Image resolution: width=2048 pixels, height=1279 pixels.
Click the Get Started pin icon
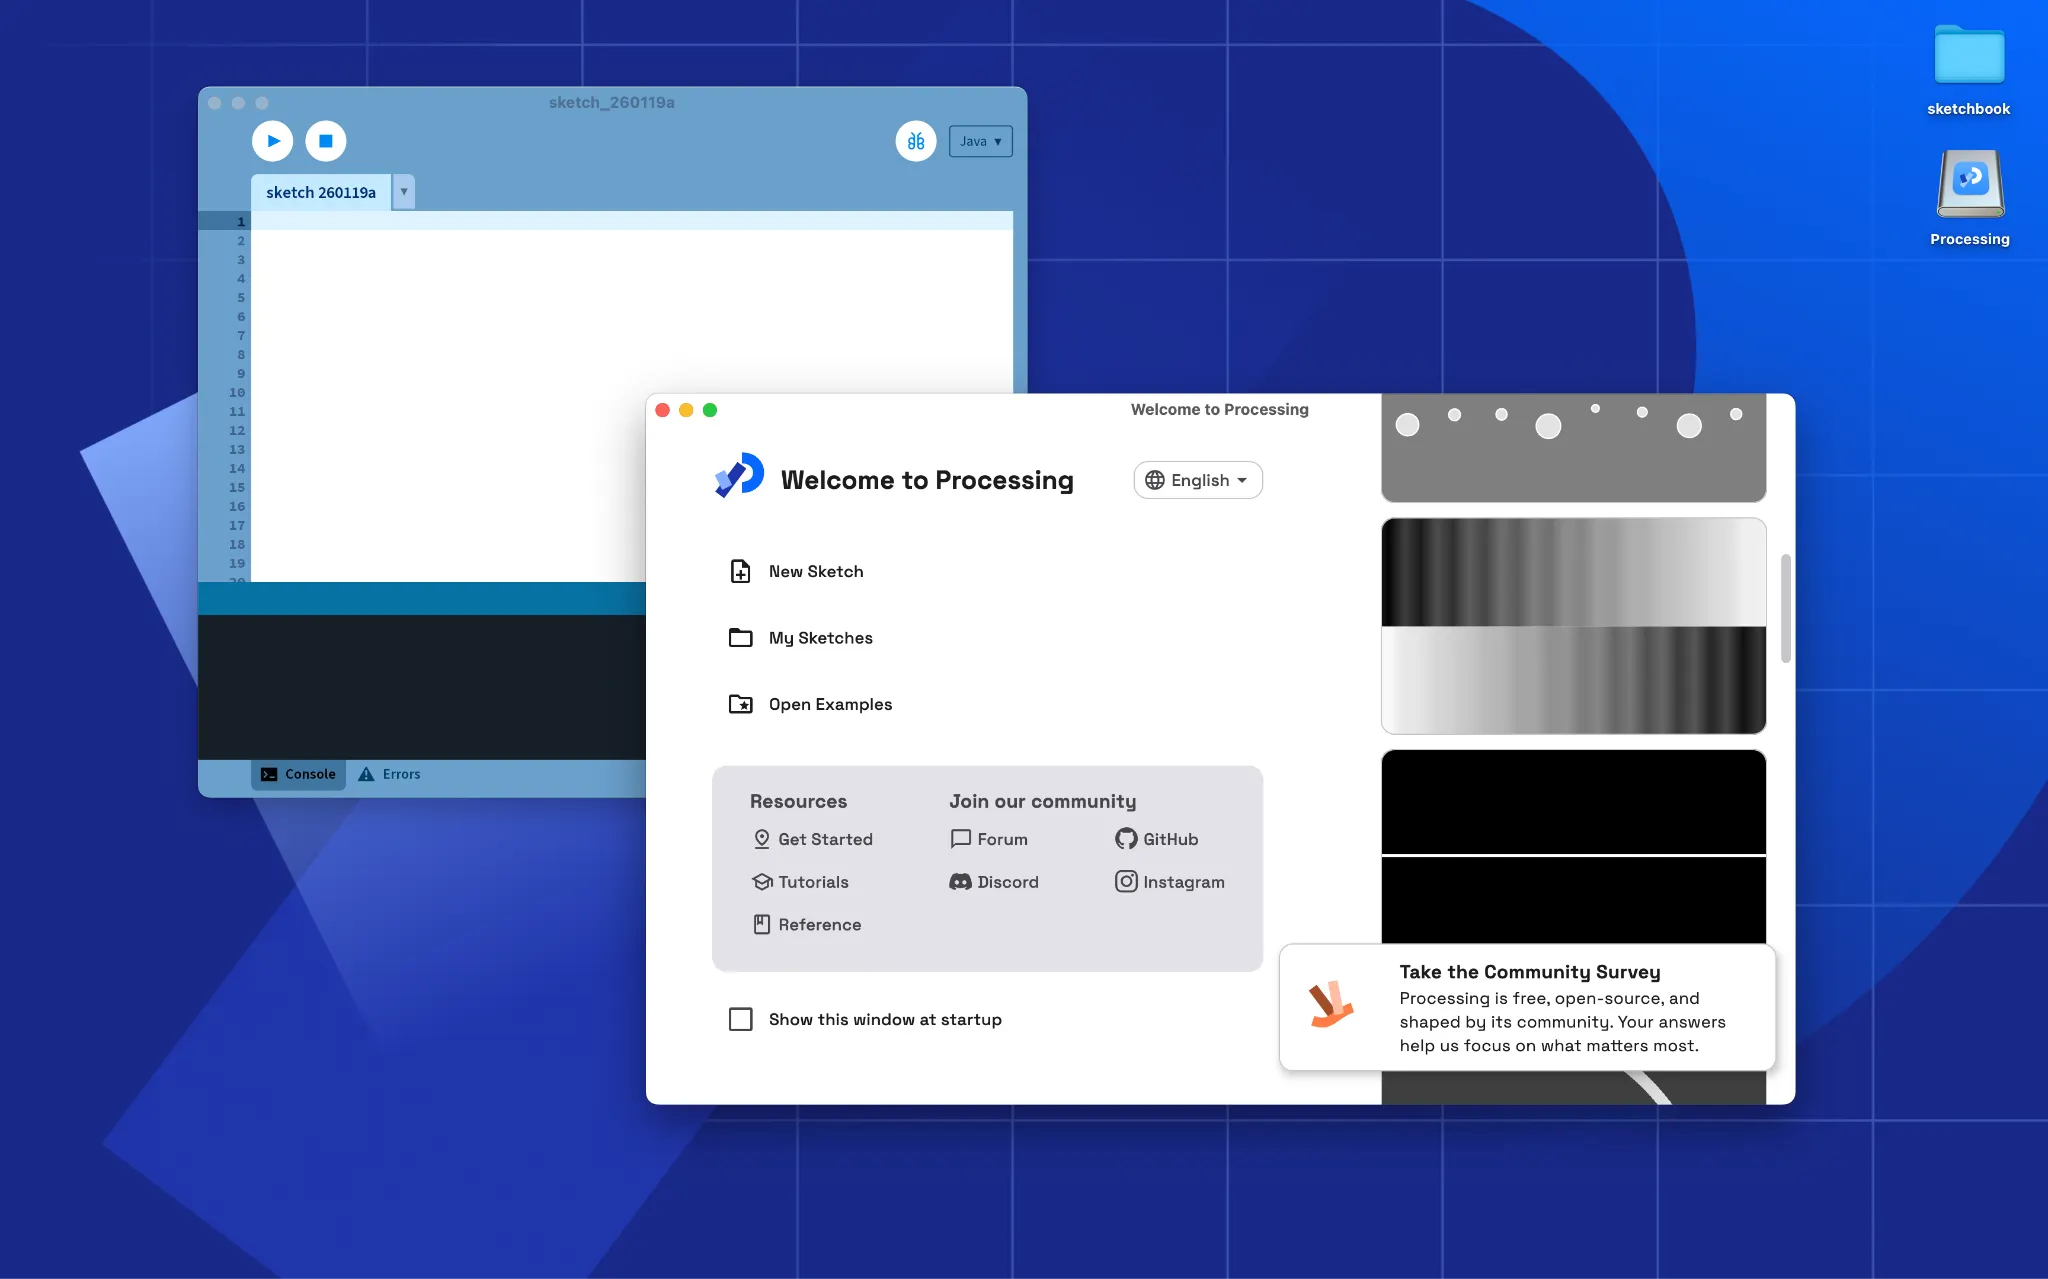762,839
